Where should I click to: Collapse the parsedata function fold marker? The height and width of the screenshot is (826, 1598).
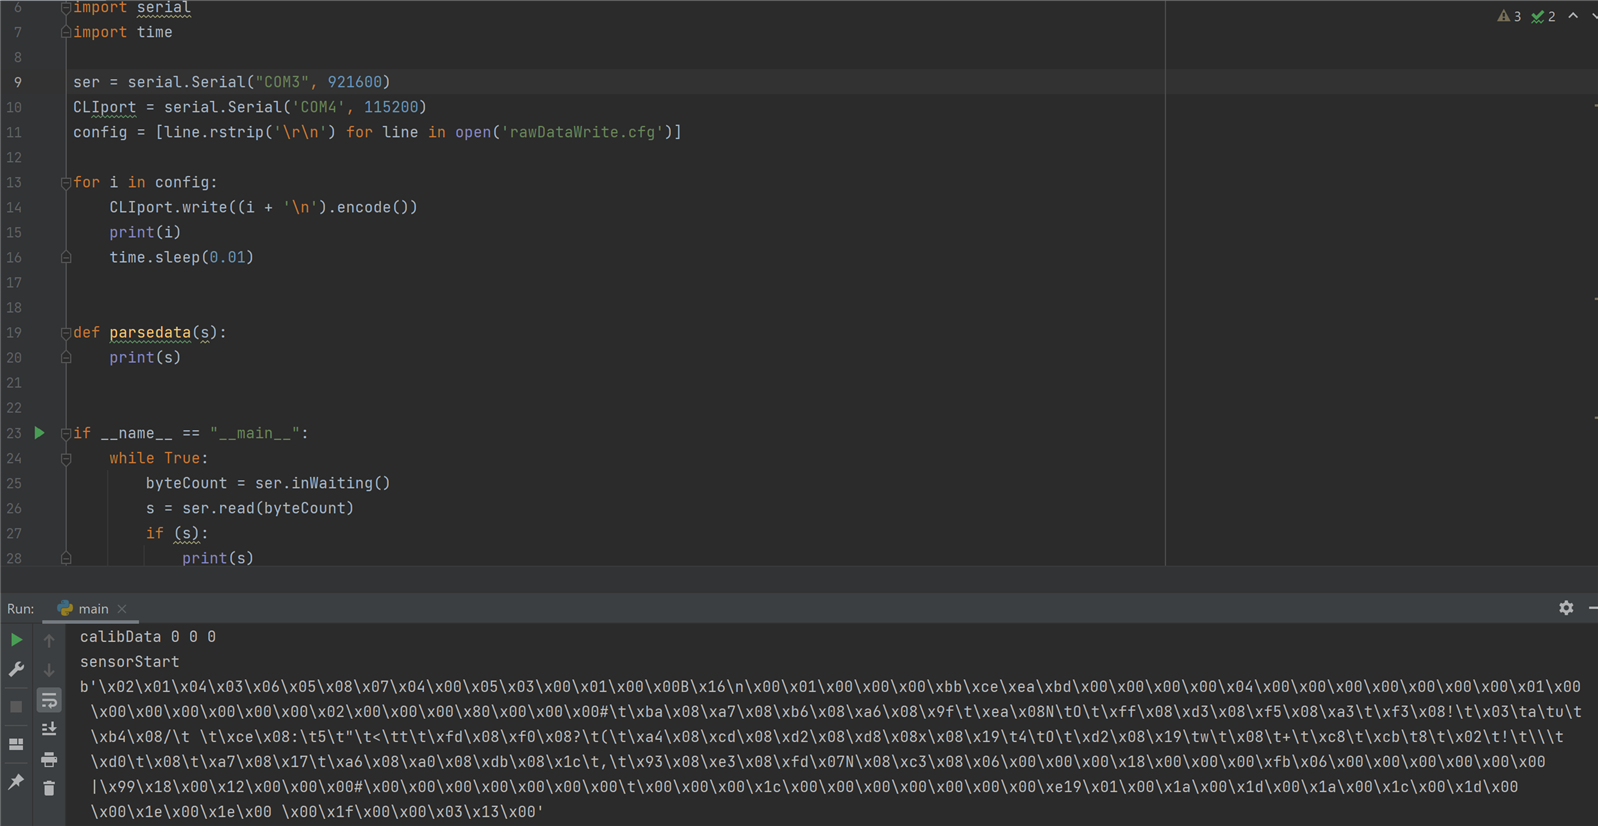point(66,333)
